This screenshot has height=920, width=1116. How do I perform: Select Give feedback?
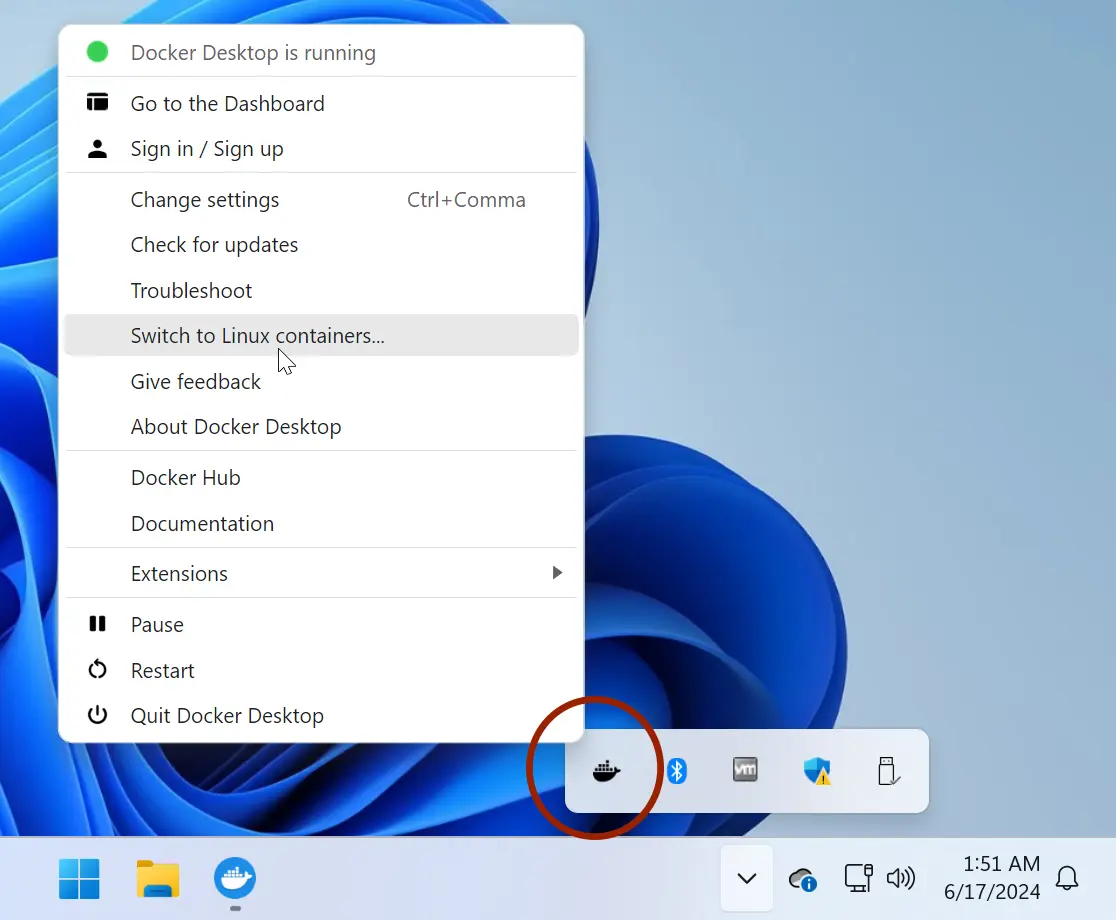[x=321, y=381]
